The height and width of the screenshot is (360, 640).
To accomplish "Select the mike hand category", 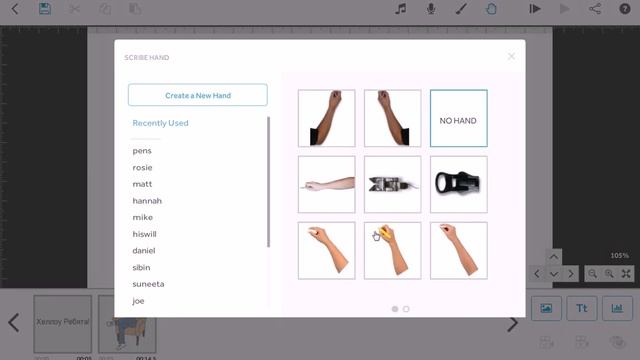I will 142,218.
